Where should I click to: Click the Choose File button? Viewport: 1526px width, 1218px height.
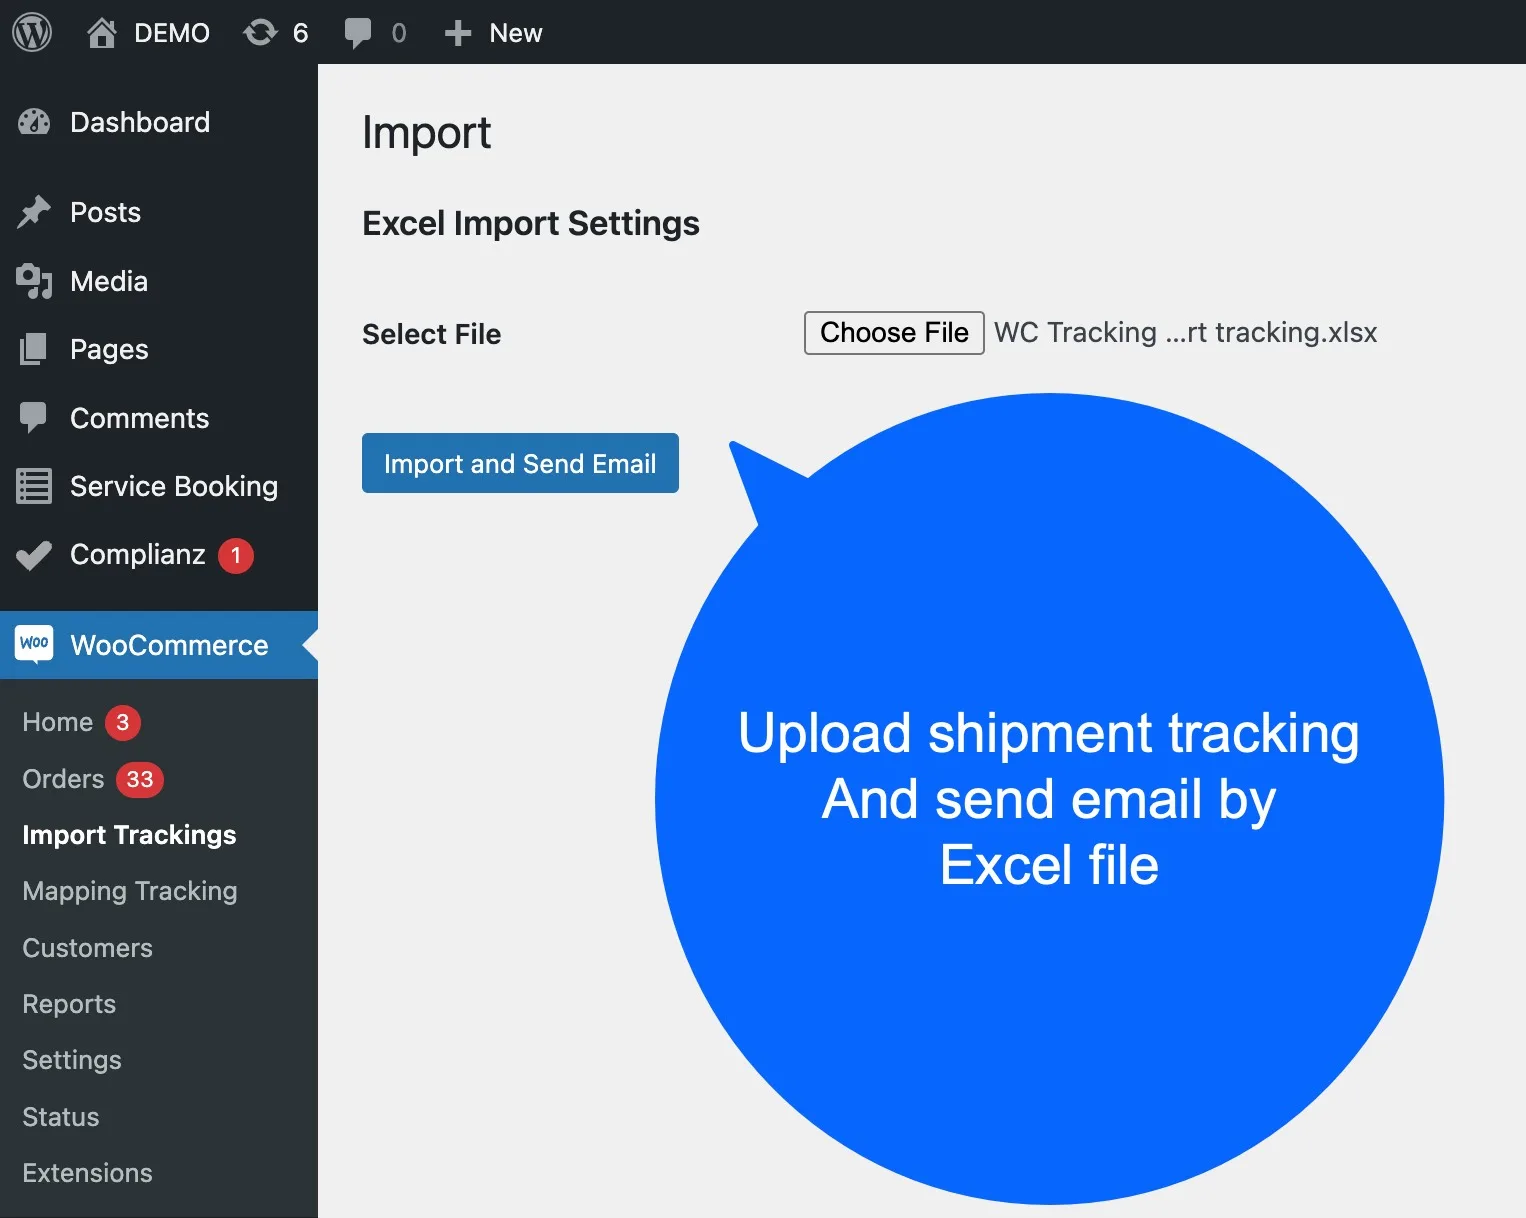click(894, 333)
